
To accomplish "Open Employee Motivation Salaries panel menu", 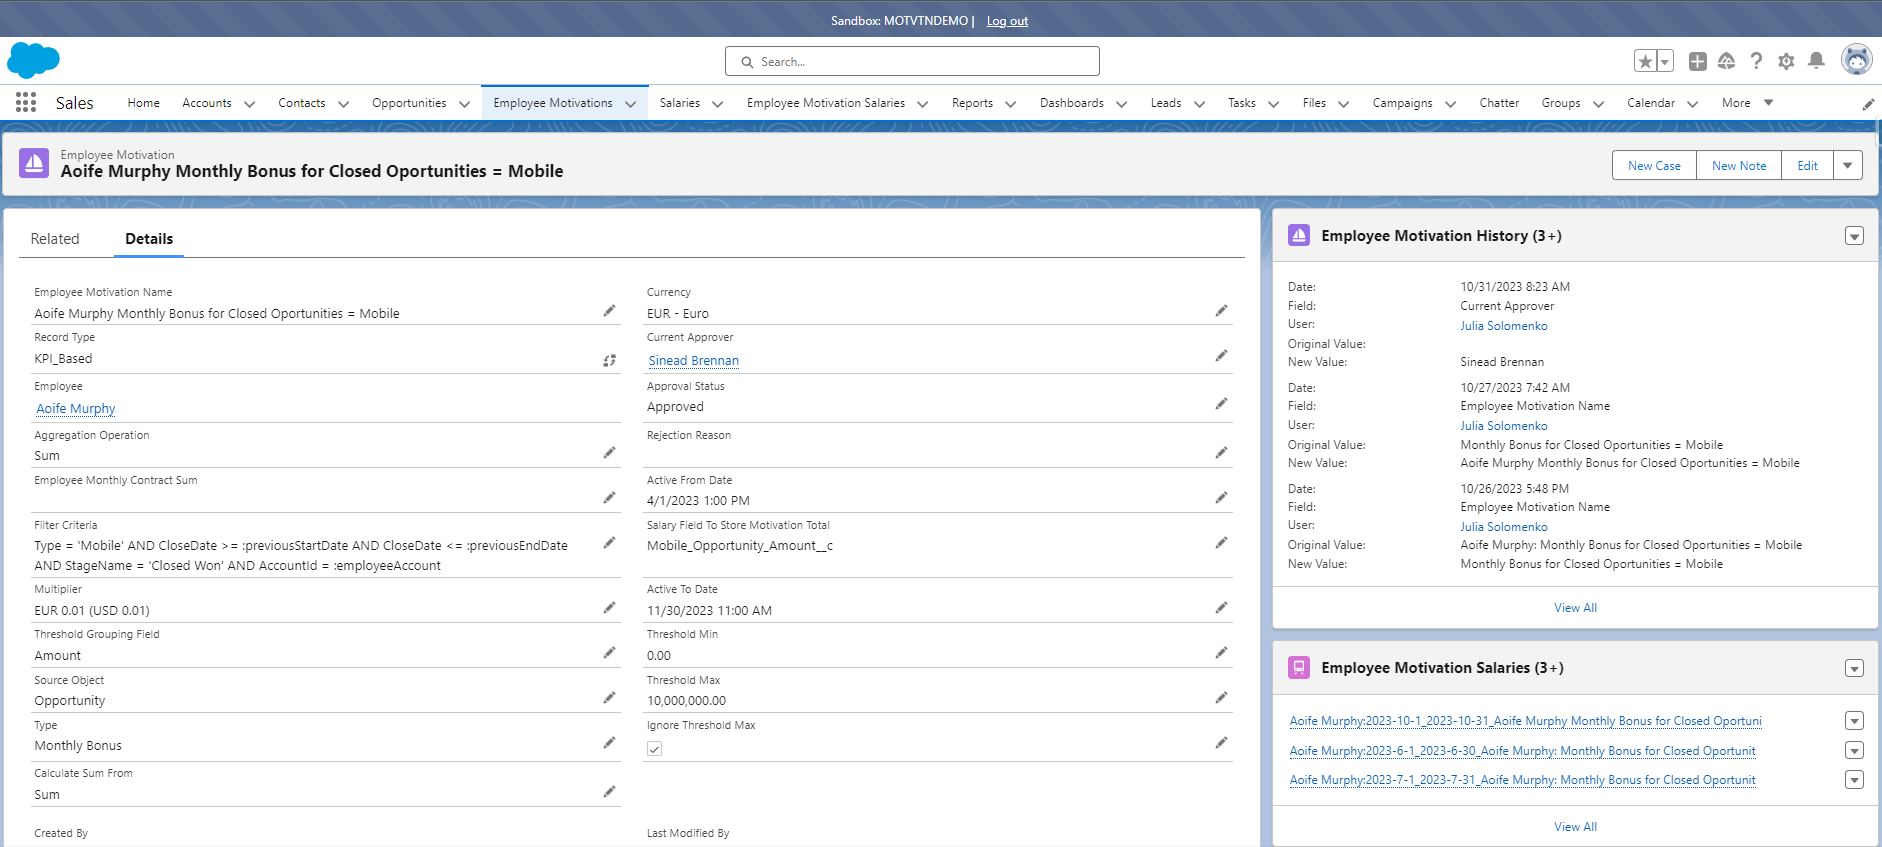I will [x=1854, y=668].
